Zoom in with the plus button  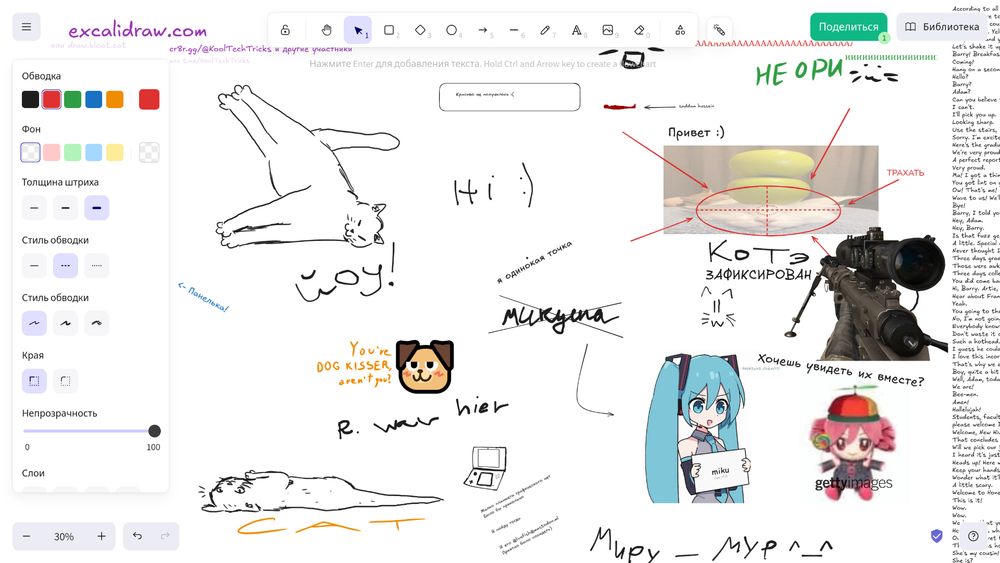pyautogui.click(x=101, y=536)
